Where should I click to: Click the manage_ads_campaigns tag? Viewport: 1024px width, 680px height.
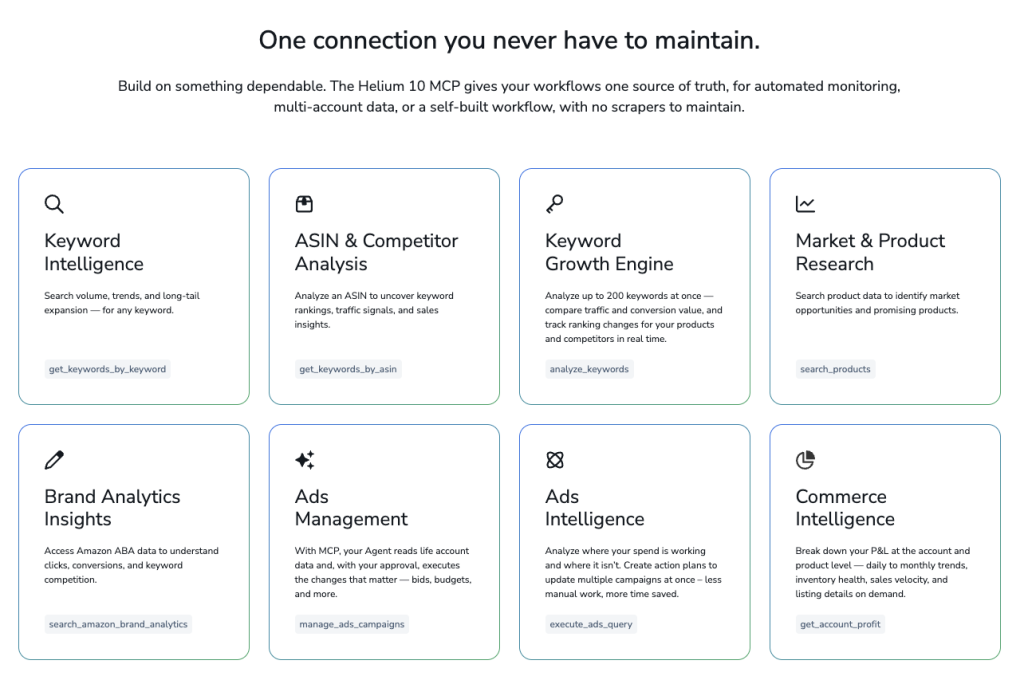pyautogui.click(x=352, y=624)
